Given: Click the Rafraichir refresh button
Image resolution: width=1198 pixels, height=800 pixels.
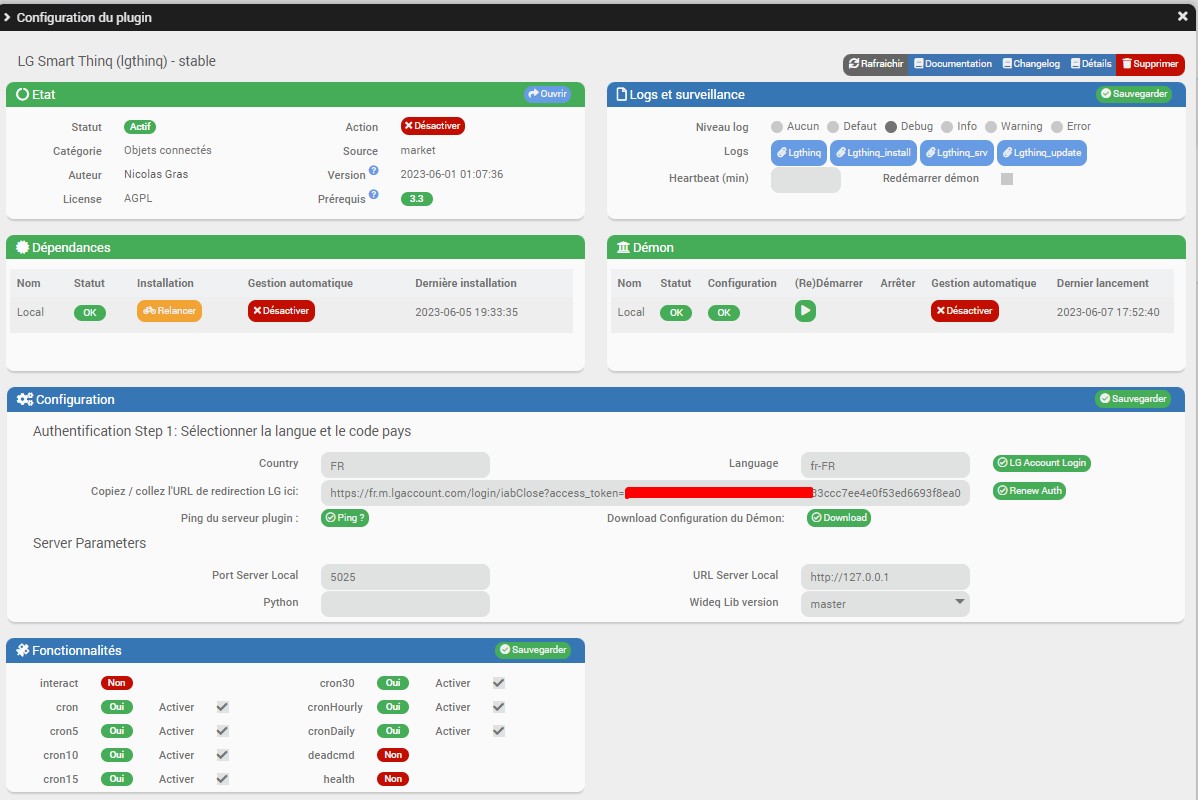Looking at the screenshot, I should pyautogui.click(x=876, y=64).
